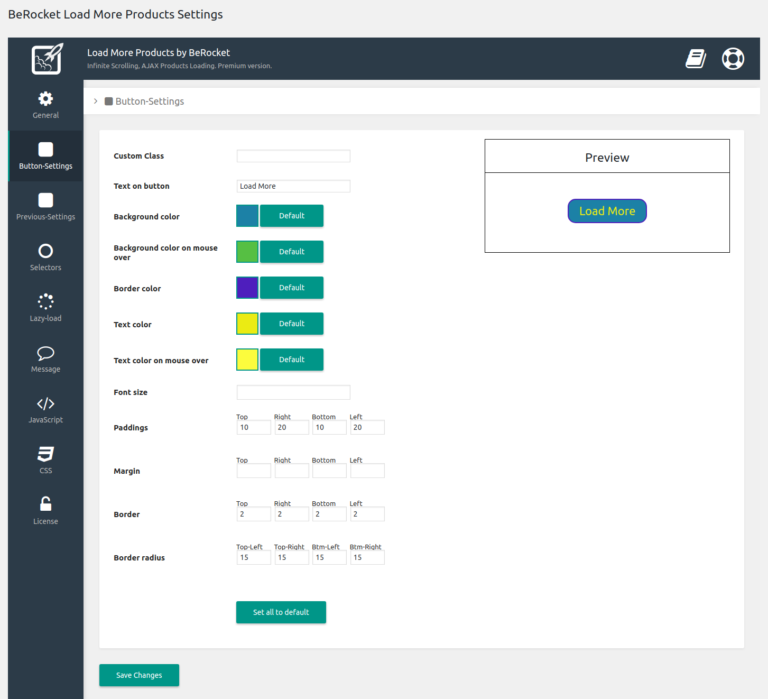Click the Paddings Top field
768x699 pixels.
pos(254,428)
